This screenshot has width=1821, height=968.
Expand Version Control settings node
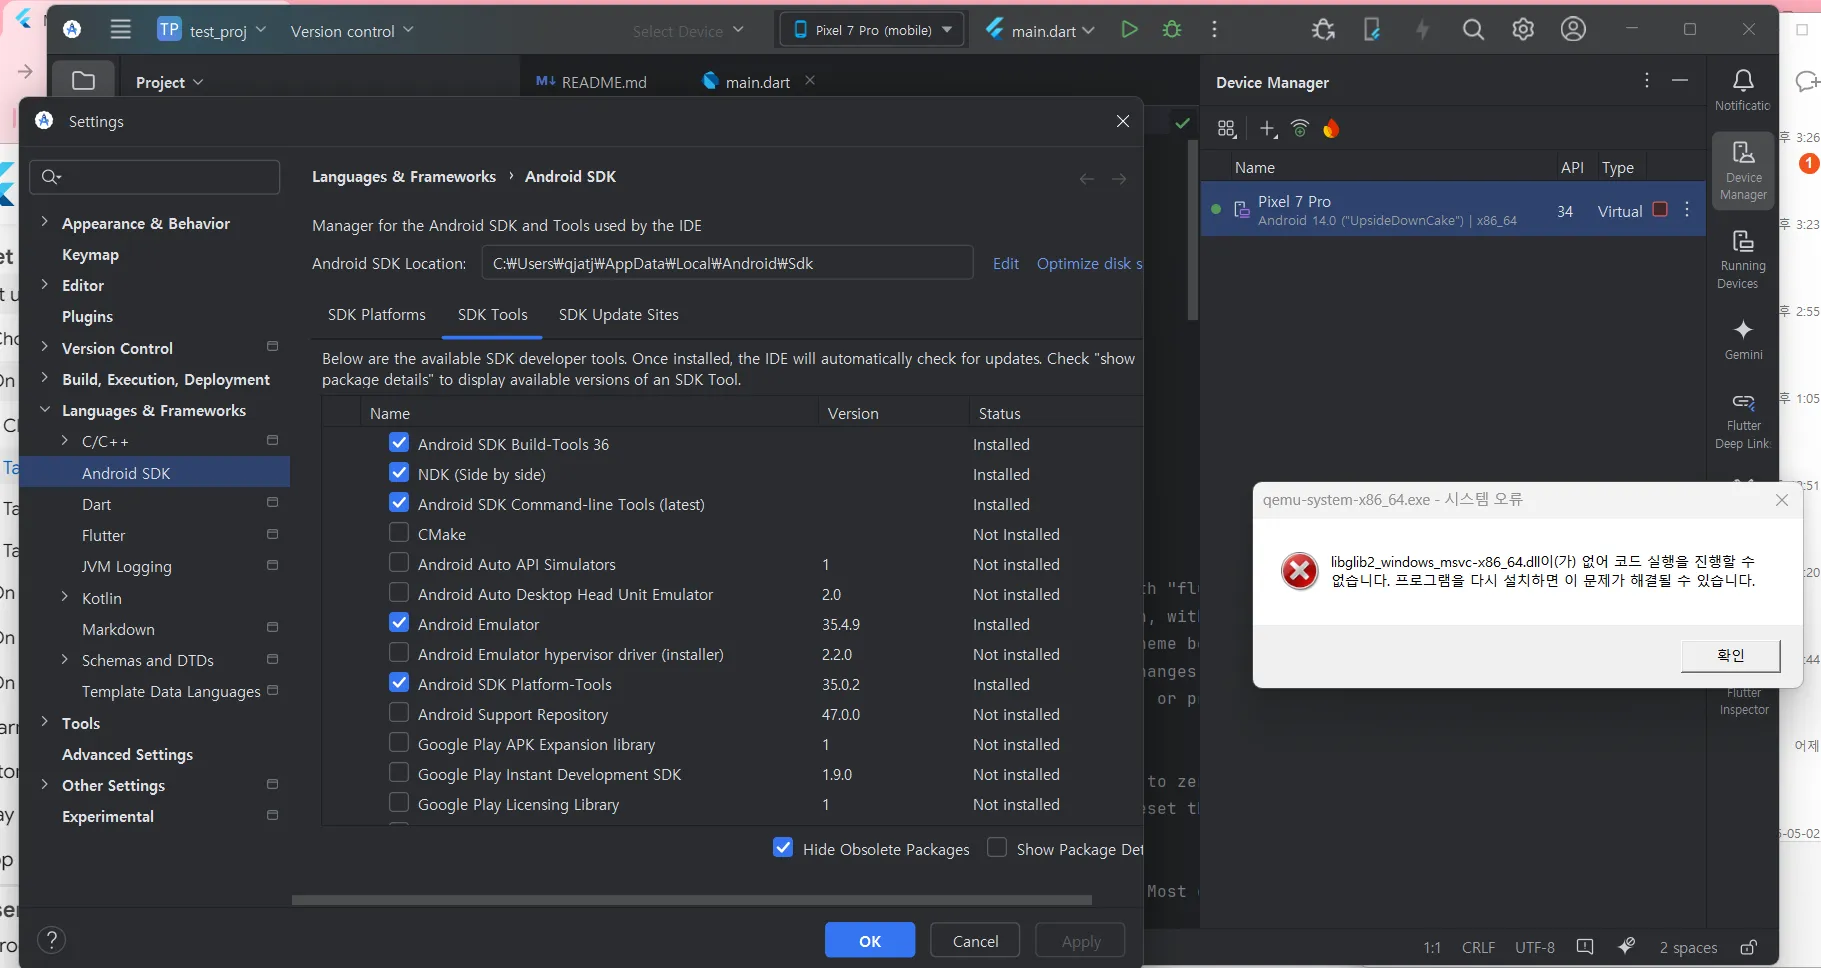(44, 347)
